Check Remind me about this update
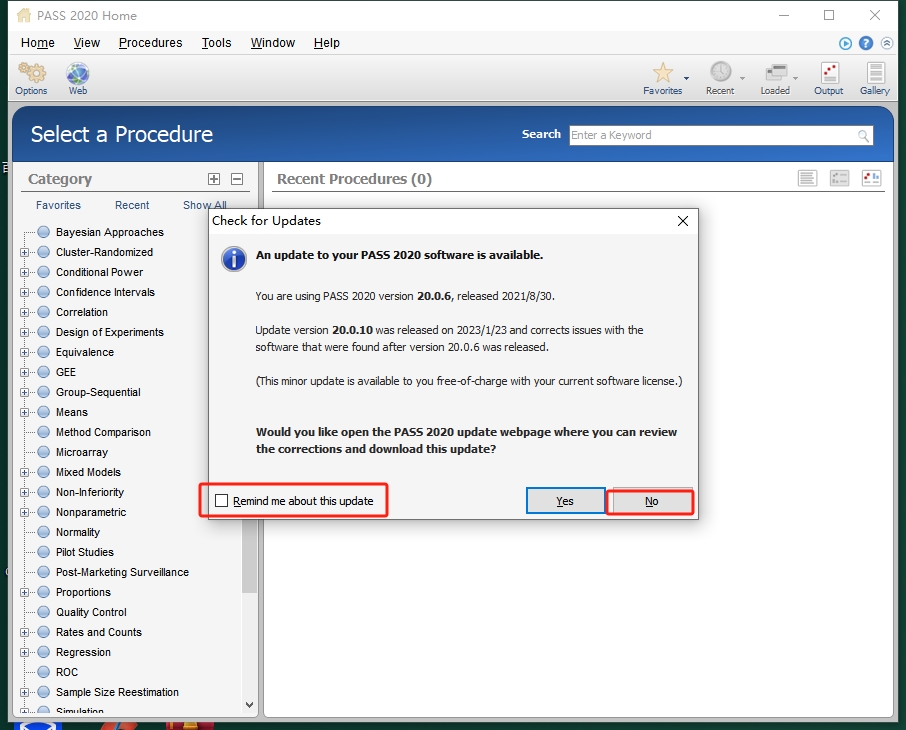 221,501
